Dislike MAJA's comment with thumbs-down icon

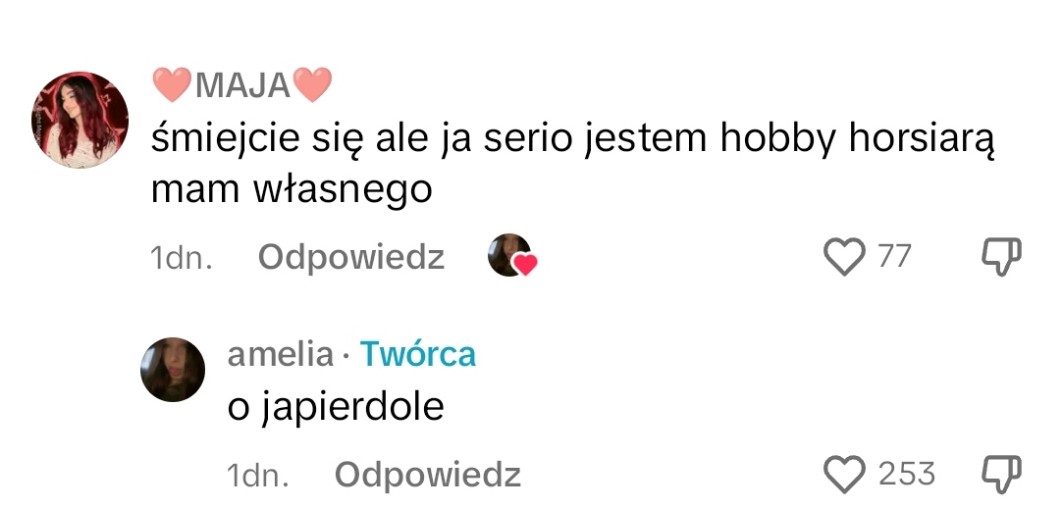1001,257
